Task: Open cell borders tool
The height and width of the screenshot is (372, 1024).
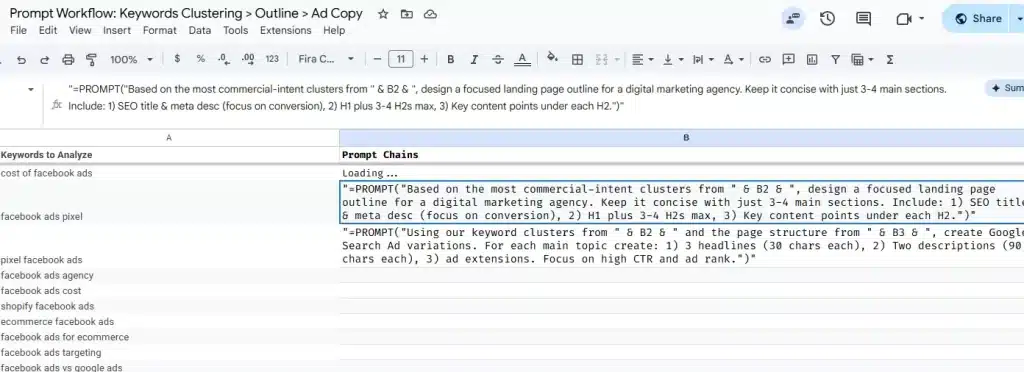Action: click(577, 59)
